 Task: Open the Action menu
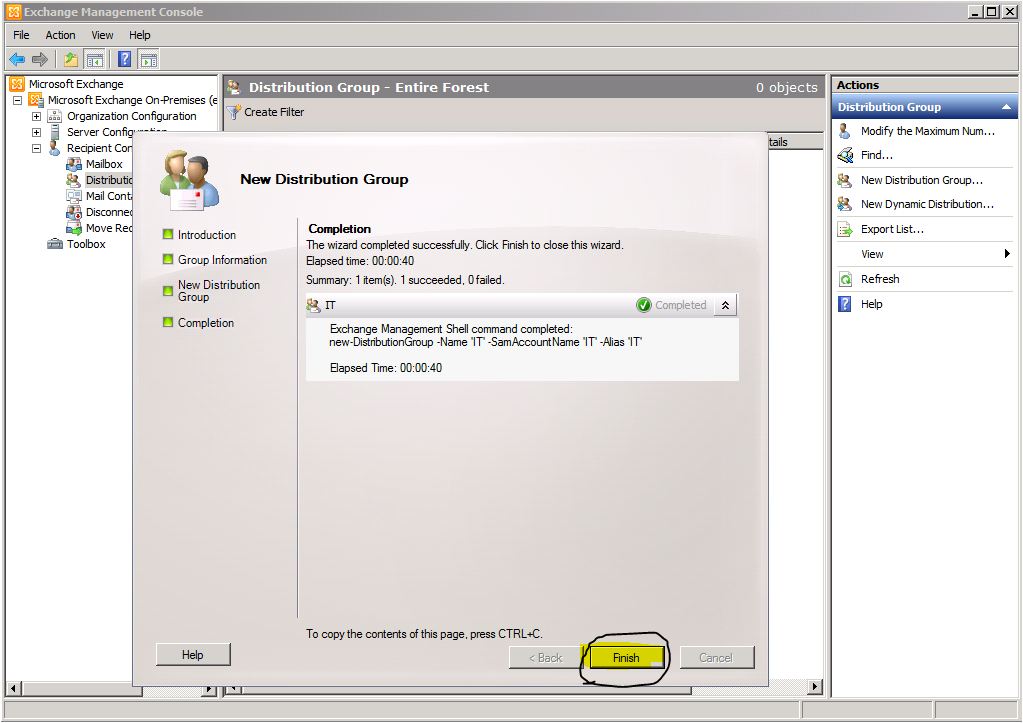60,35
